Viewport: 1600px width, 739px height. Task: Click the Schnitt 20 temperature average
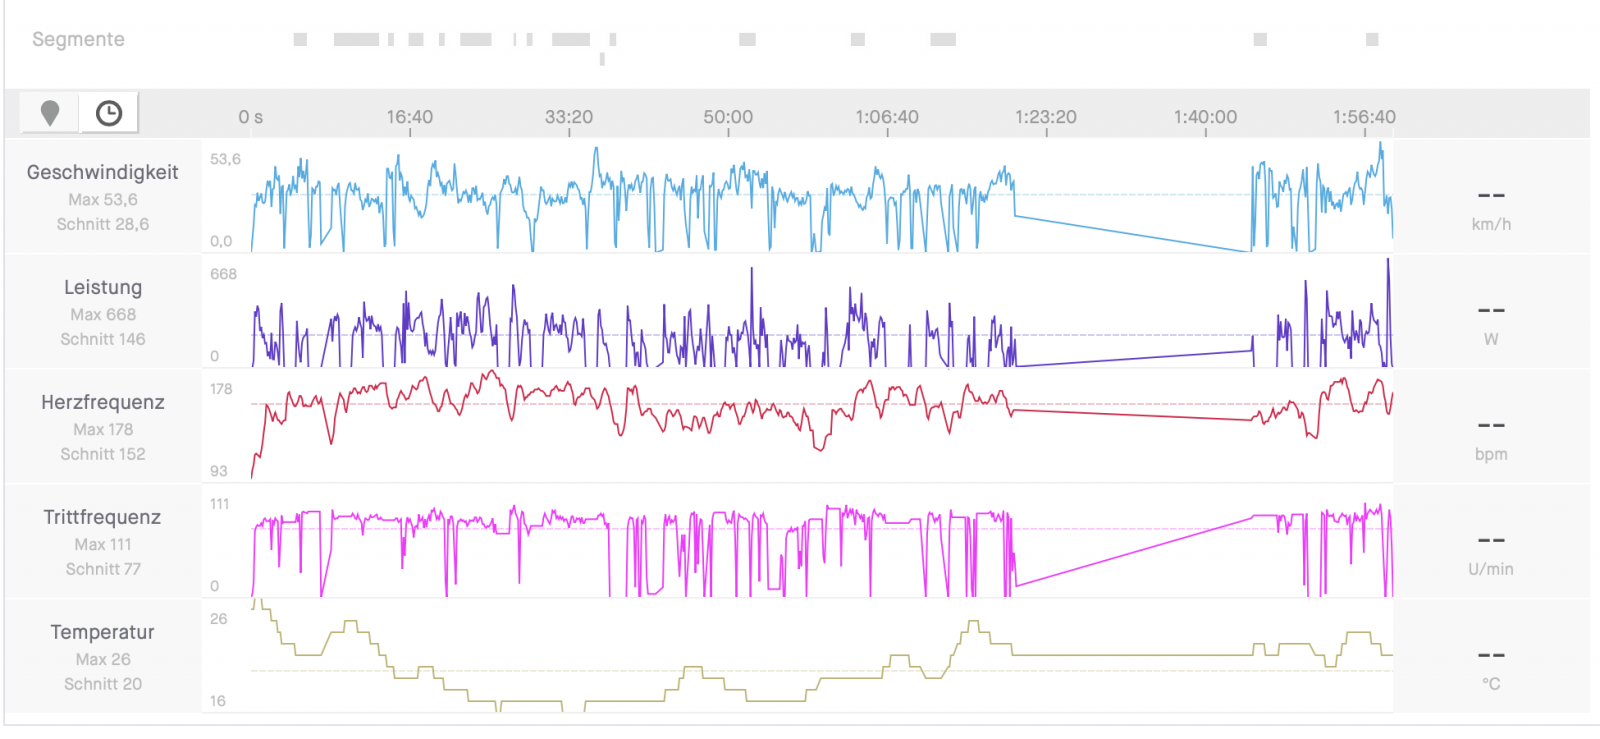coord(103,684)
